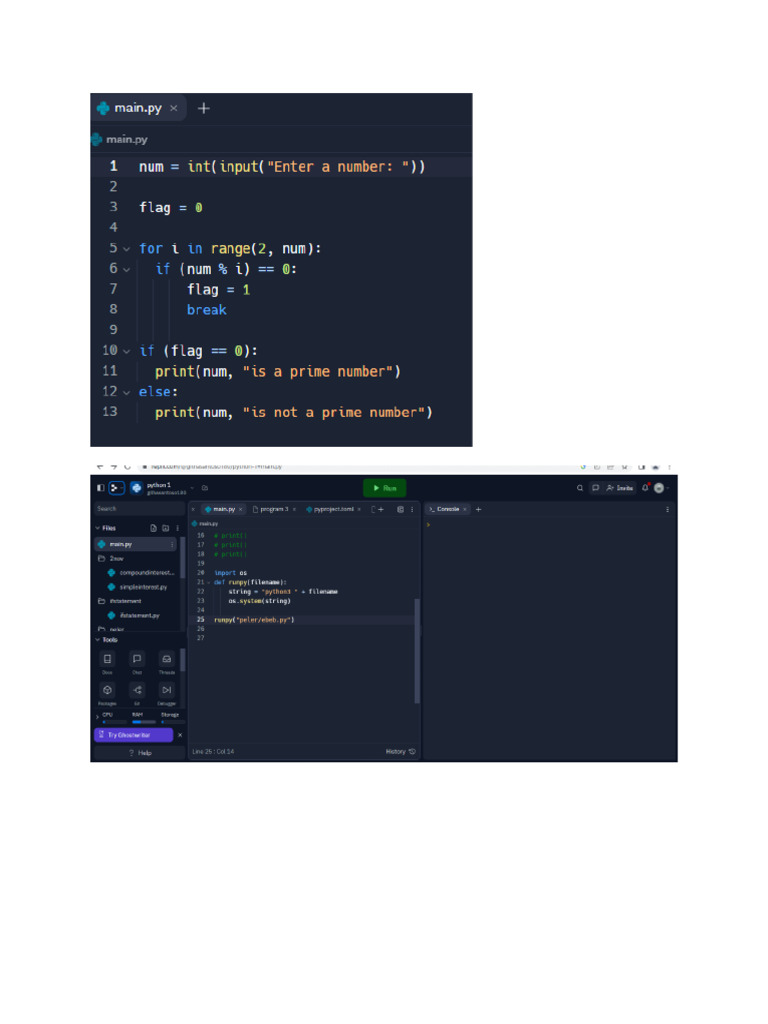Close main.py tab in the top code image
Screen dimensions: 768x1024
pos(174,108)
